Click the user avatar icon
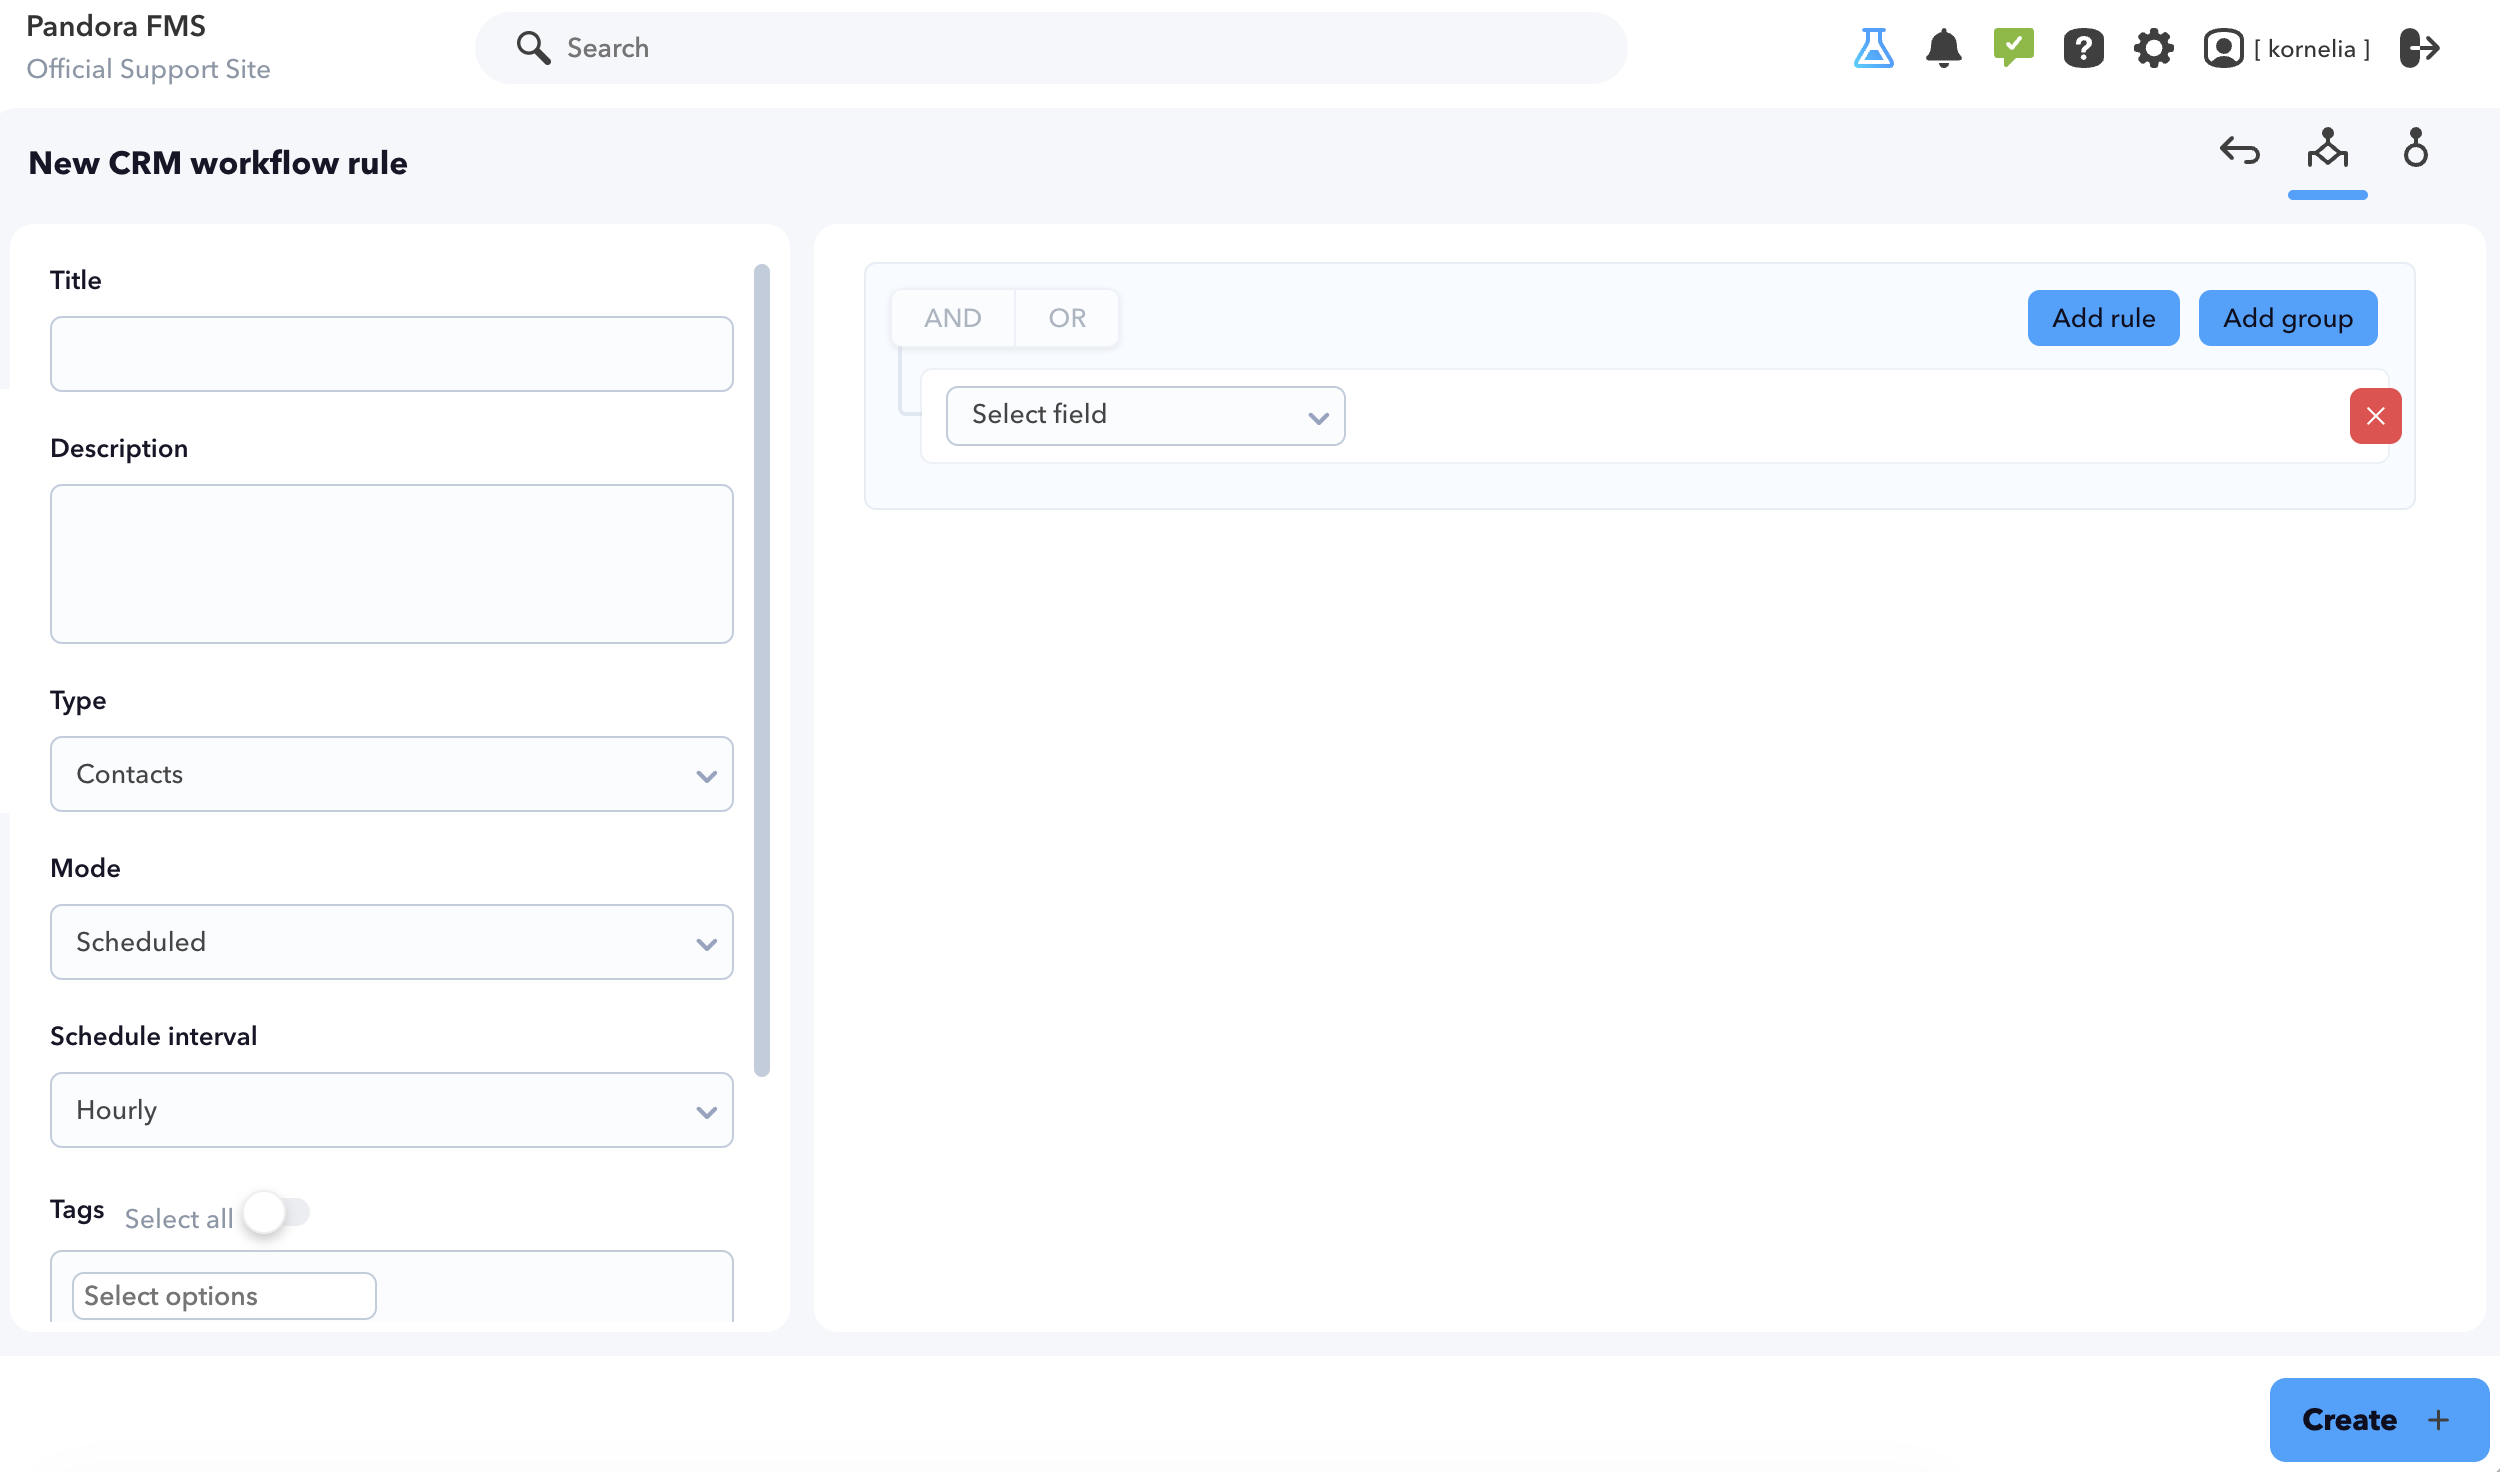 pos(2223,48)
